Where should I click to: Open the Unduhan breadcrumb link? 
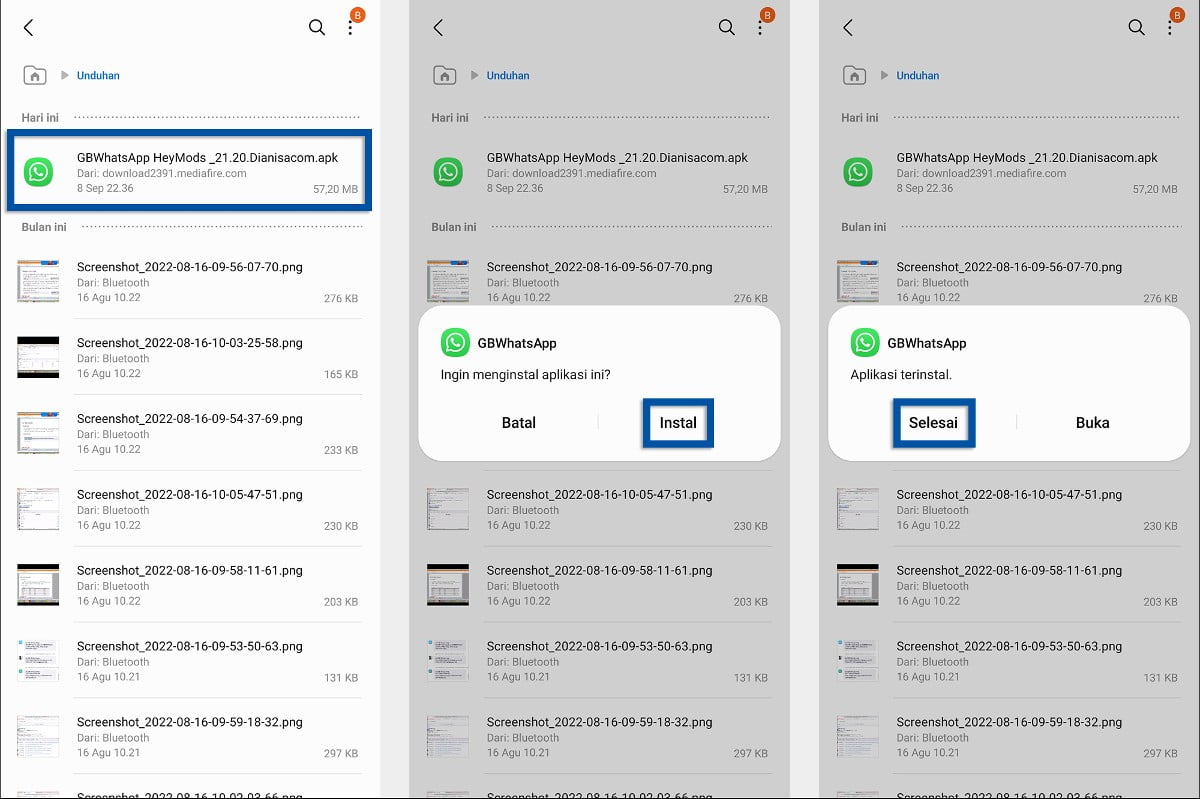click(97, 75)
